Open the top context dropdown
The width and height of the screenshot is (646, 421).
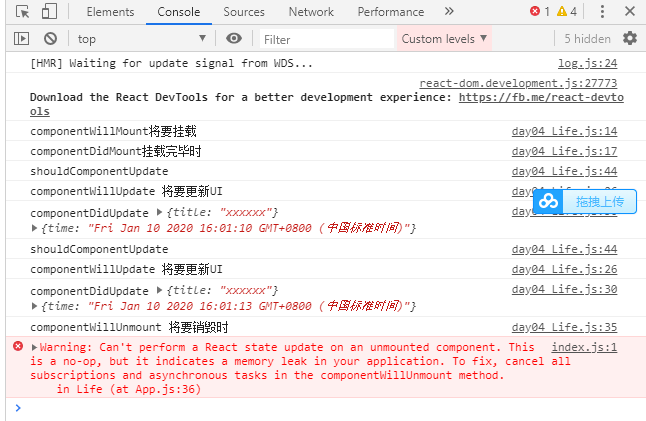pyautogui.click(x=141, y=39)
